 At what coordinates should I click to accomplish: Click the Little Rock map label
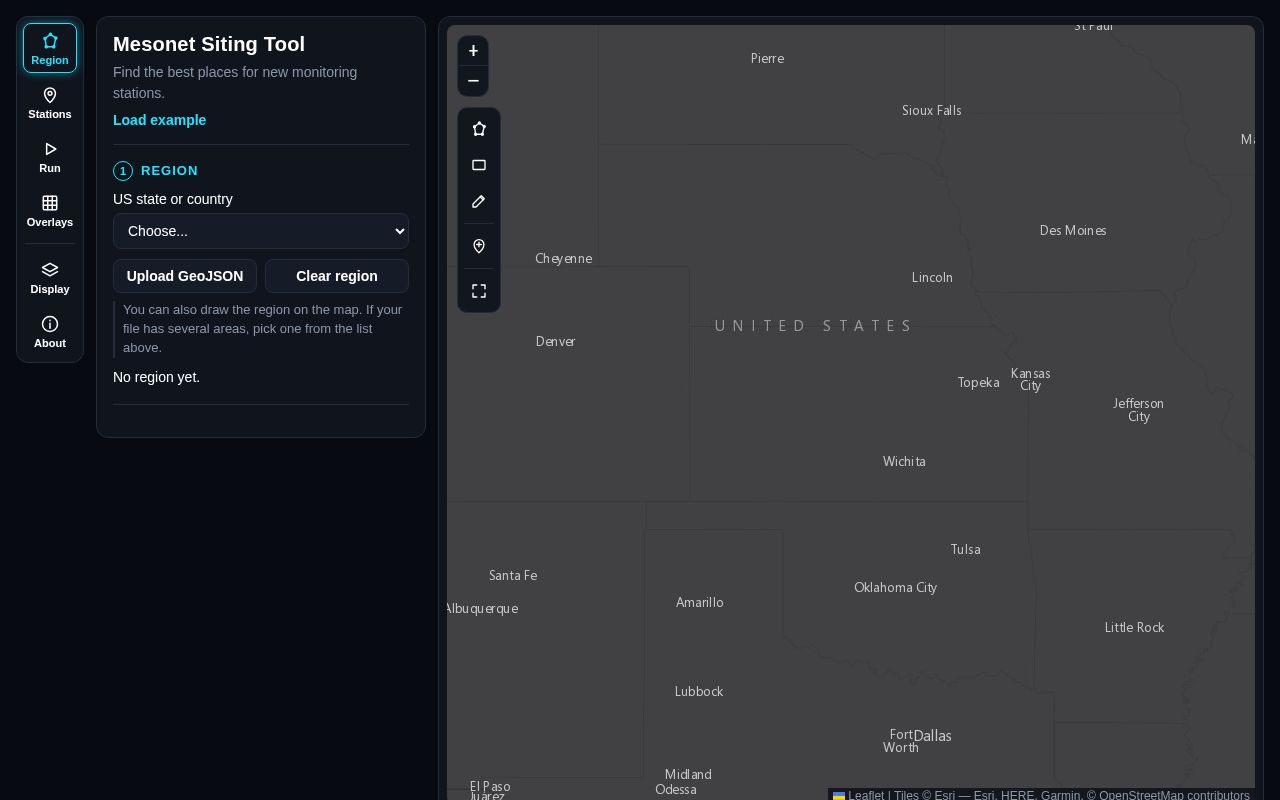click(x=1135, y=628)
